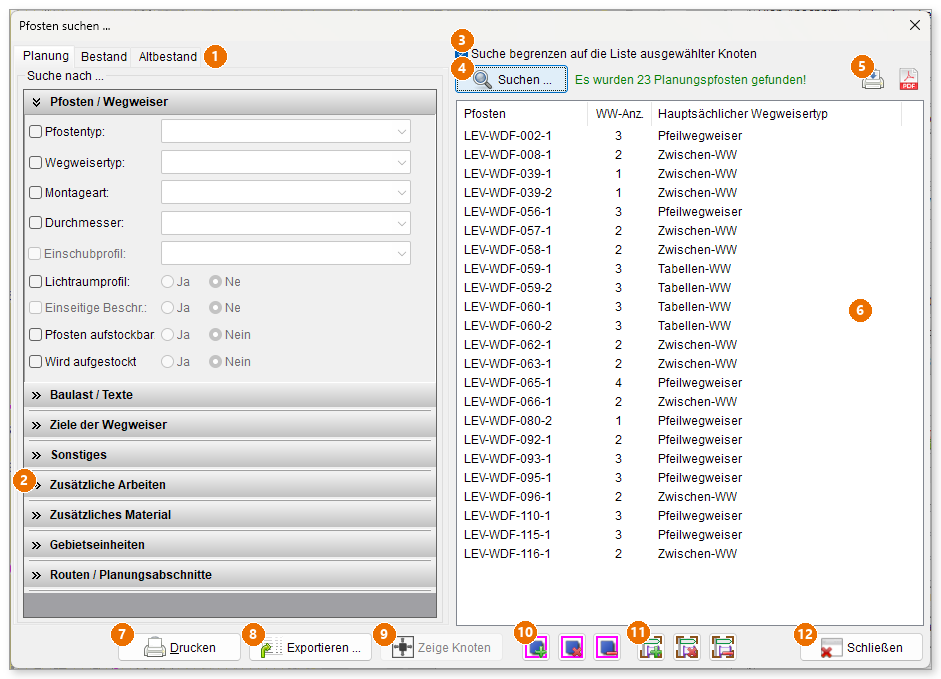
Task: Expand the Zusätzliches Material section
Action: pyautogui.click(x=230, y=515)
